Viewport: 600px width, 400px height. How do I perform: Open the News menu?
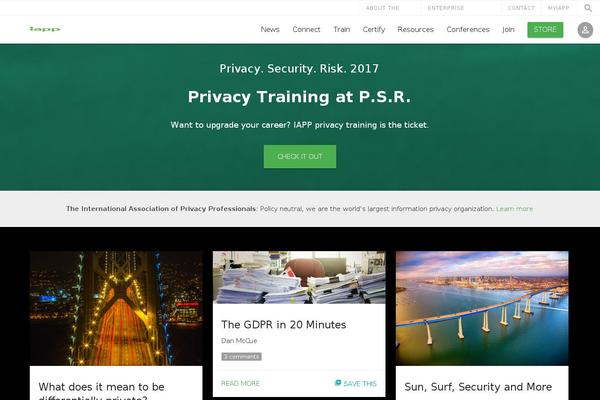[270, 29]
